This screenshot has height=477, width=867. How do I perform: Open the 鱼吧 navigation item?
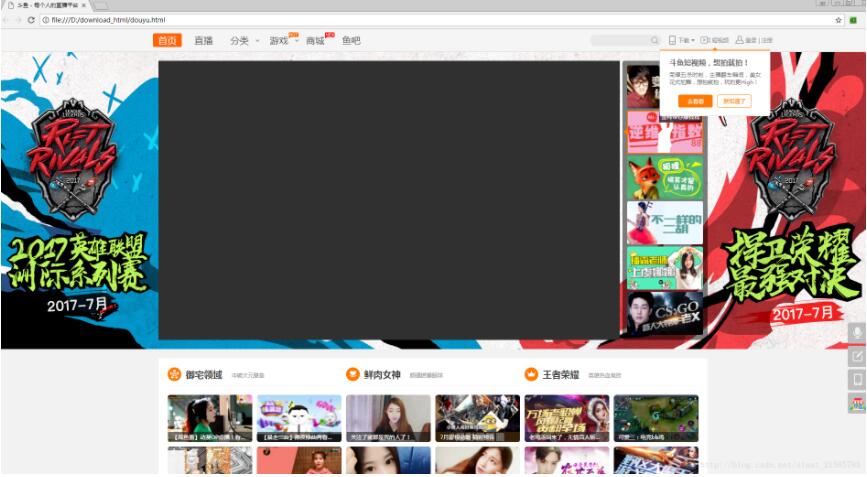[x=351, y=40]
